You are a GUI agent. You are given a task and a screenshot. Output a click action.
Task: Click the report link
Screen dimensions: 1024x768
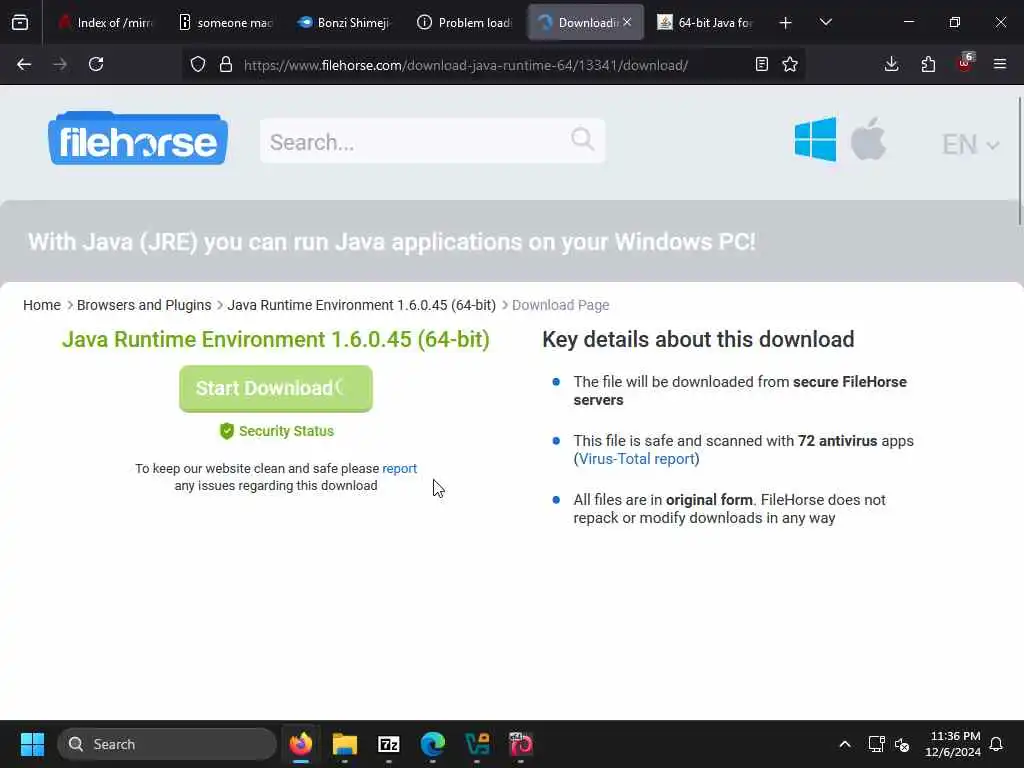399,468
